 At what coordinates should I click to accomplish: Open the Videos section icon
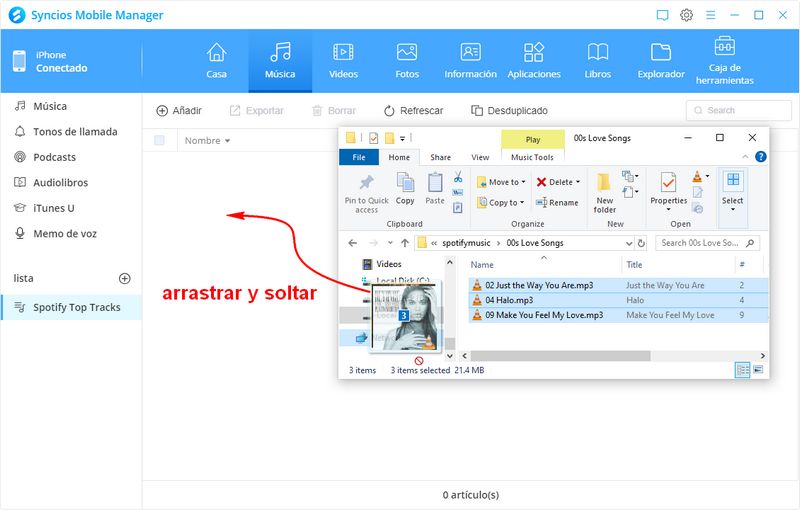(x=343, y=60)
